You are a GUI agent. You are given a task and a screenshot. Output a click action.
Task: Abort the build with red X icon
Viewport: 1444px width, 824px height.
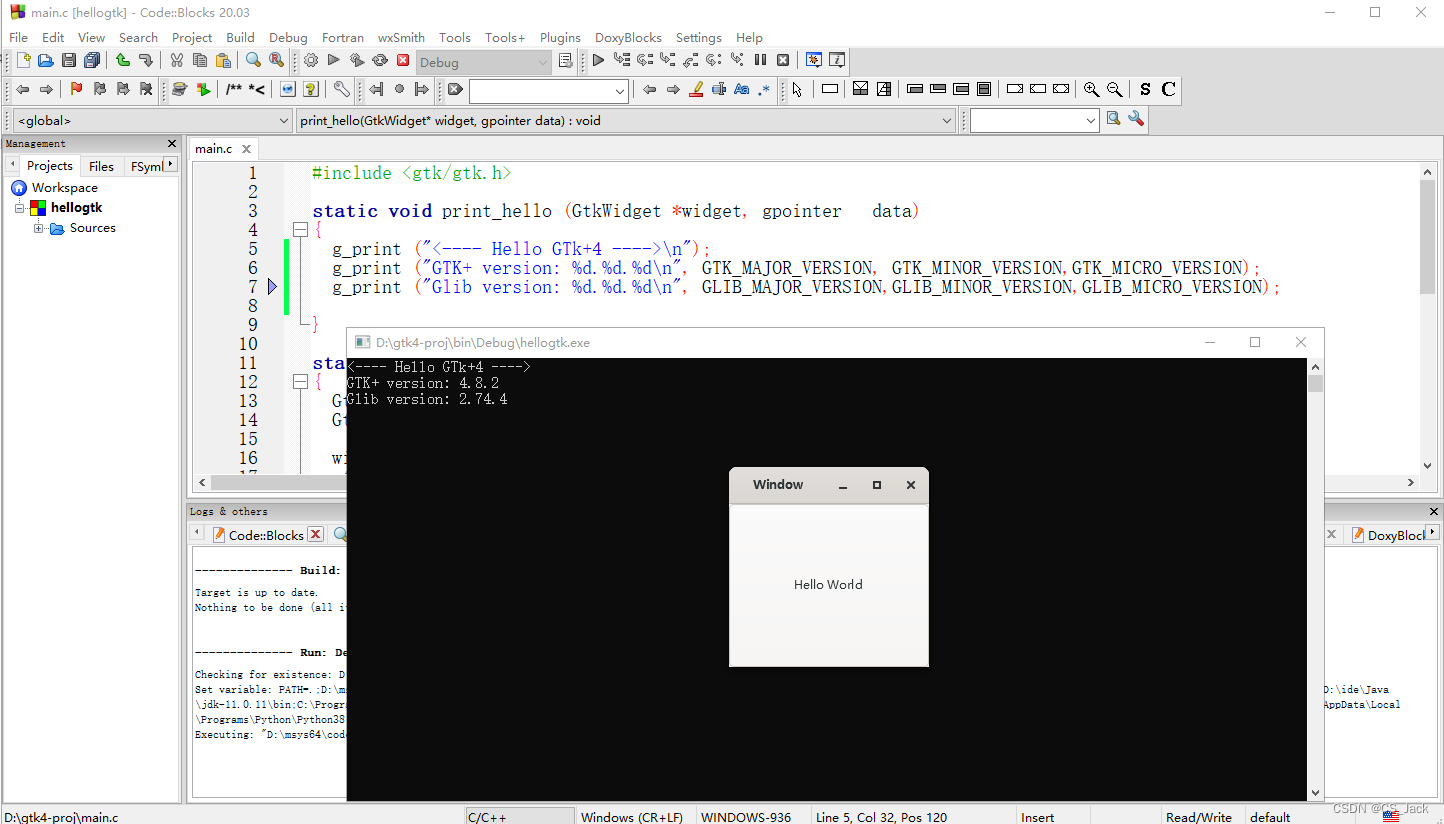403,61
